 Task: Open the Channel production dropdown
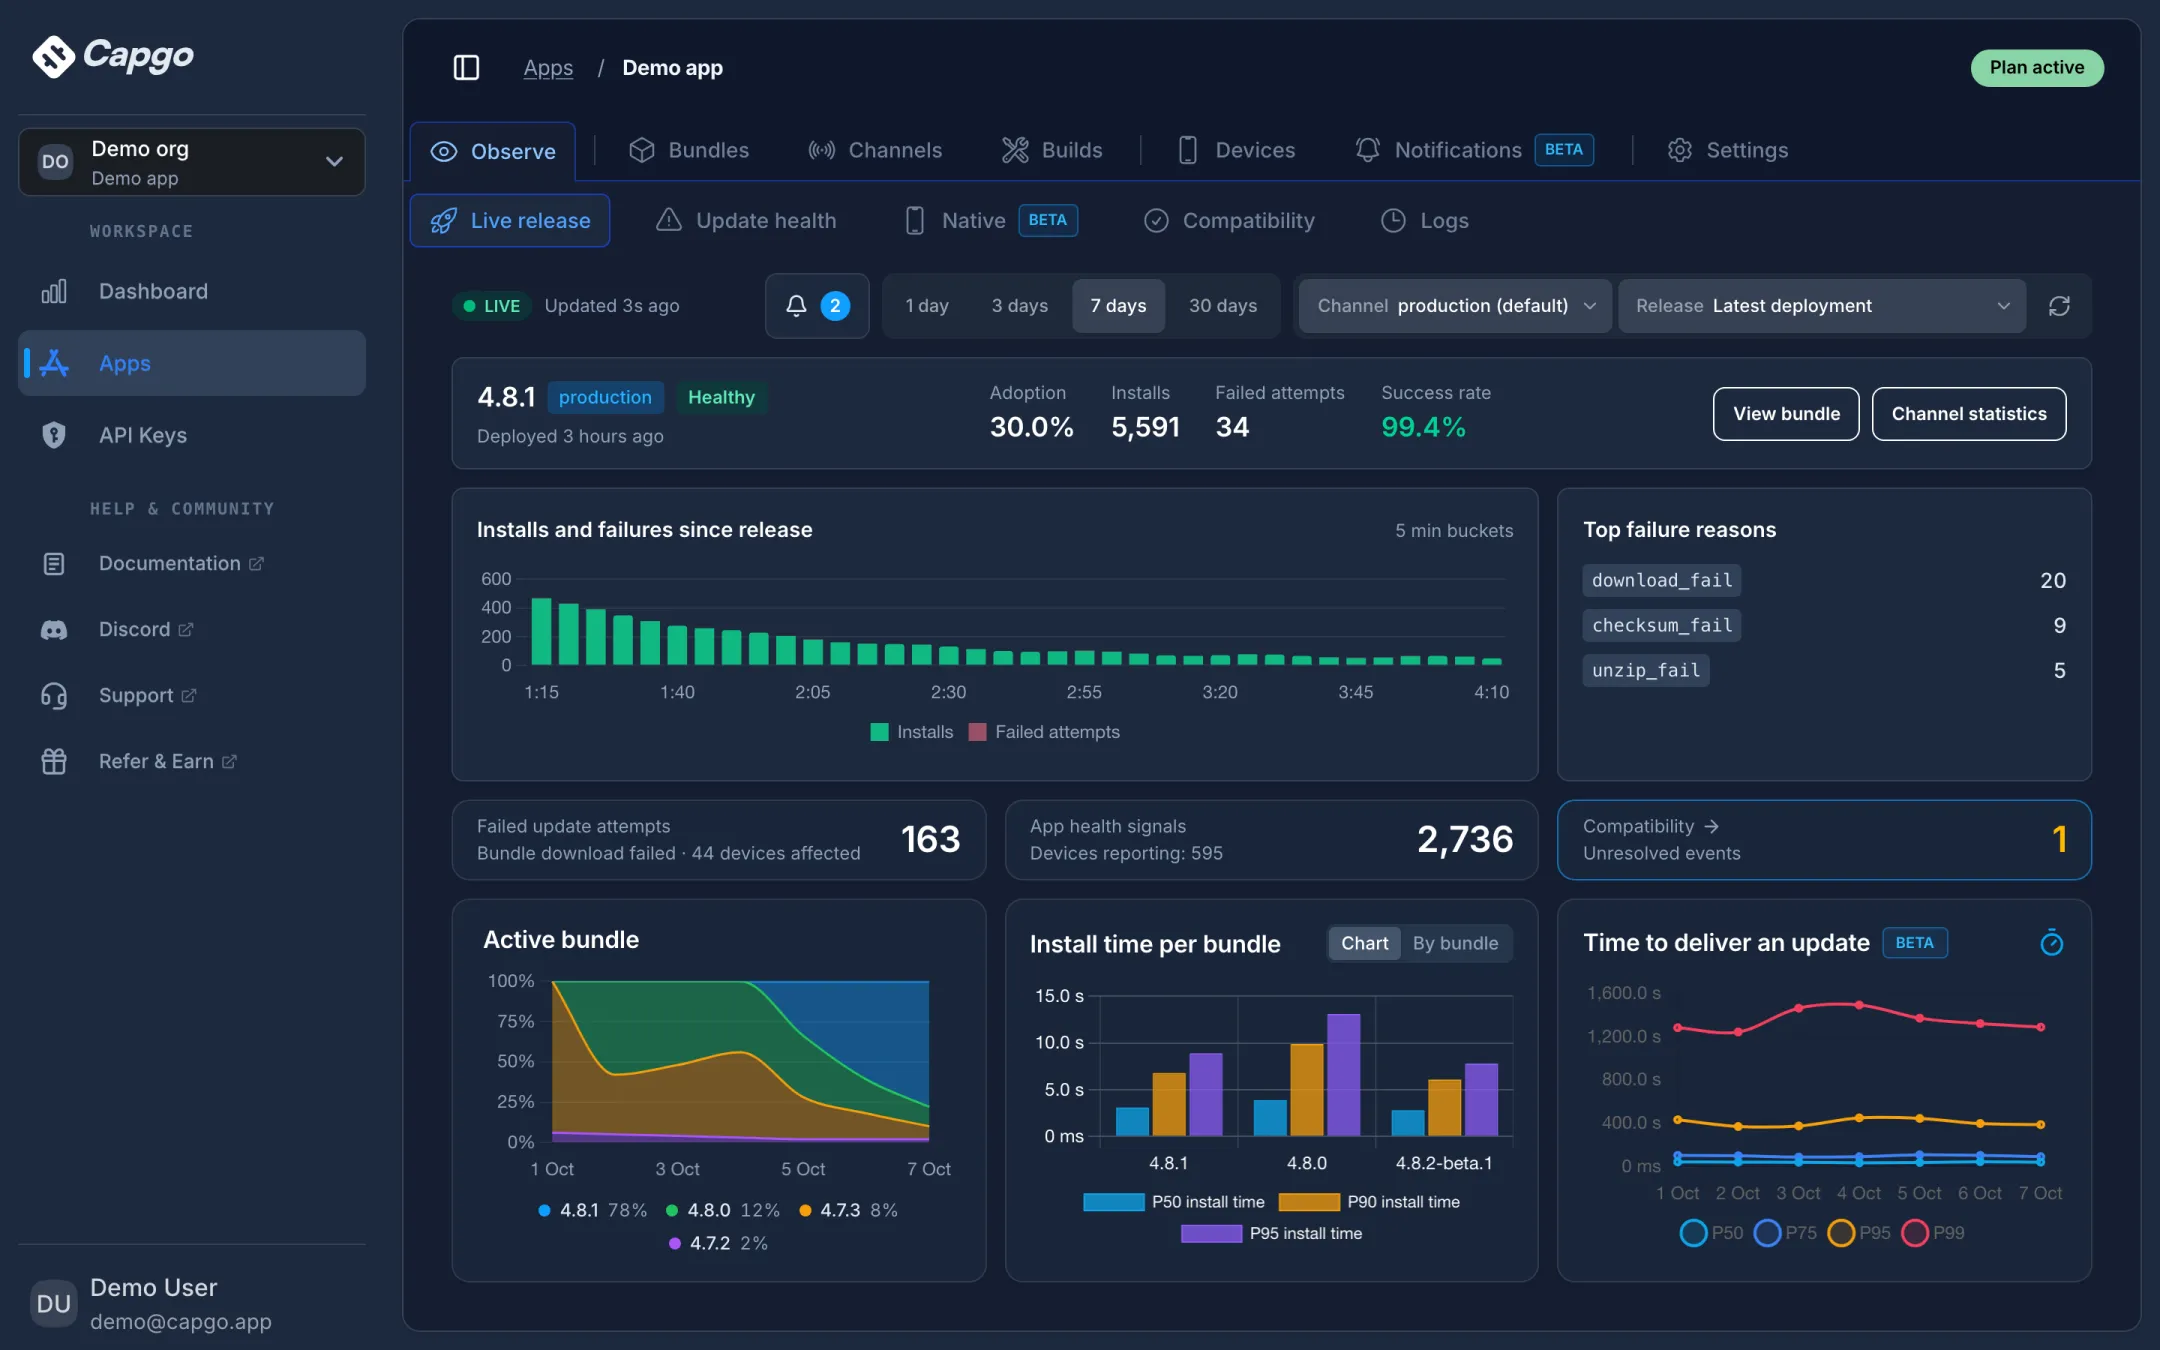(1455, 306)
